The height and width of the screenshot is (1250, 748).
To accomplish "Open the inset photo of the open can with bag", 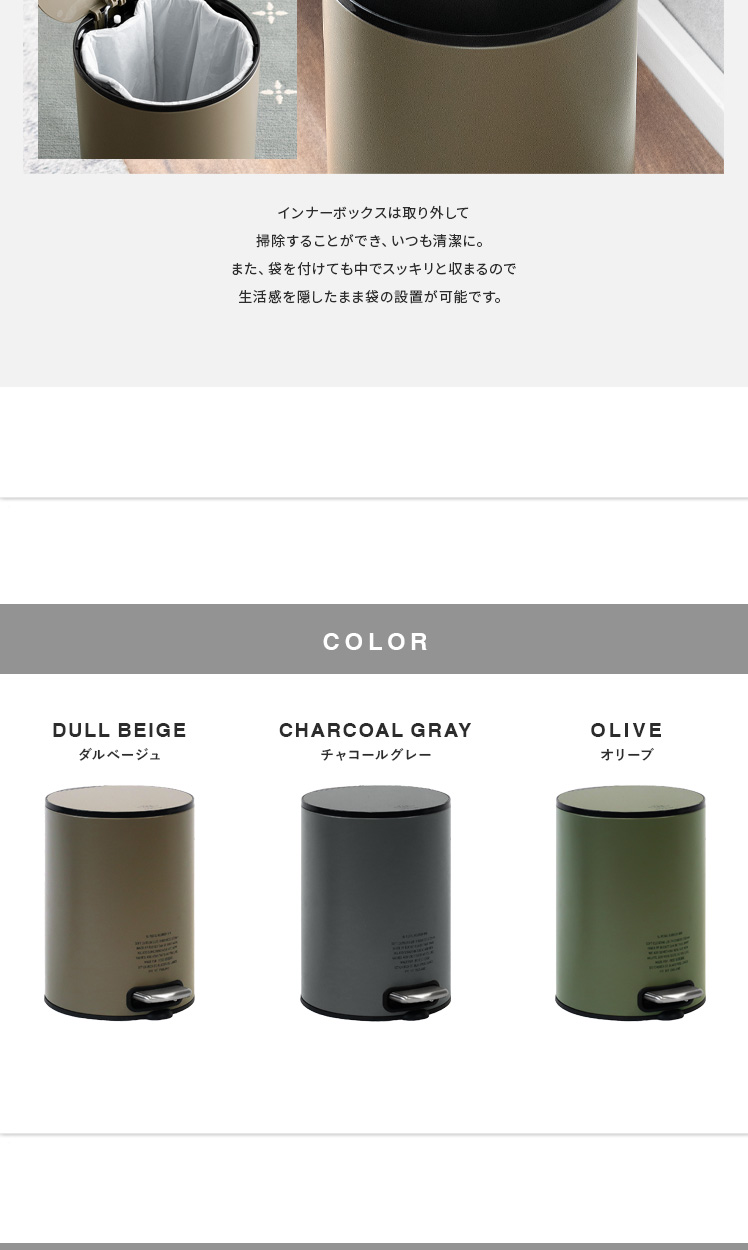I will 167,79.
